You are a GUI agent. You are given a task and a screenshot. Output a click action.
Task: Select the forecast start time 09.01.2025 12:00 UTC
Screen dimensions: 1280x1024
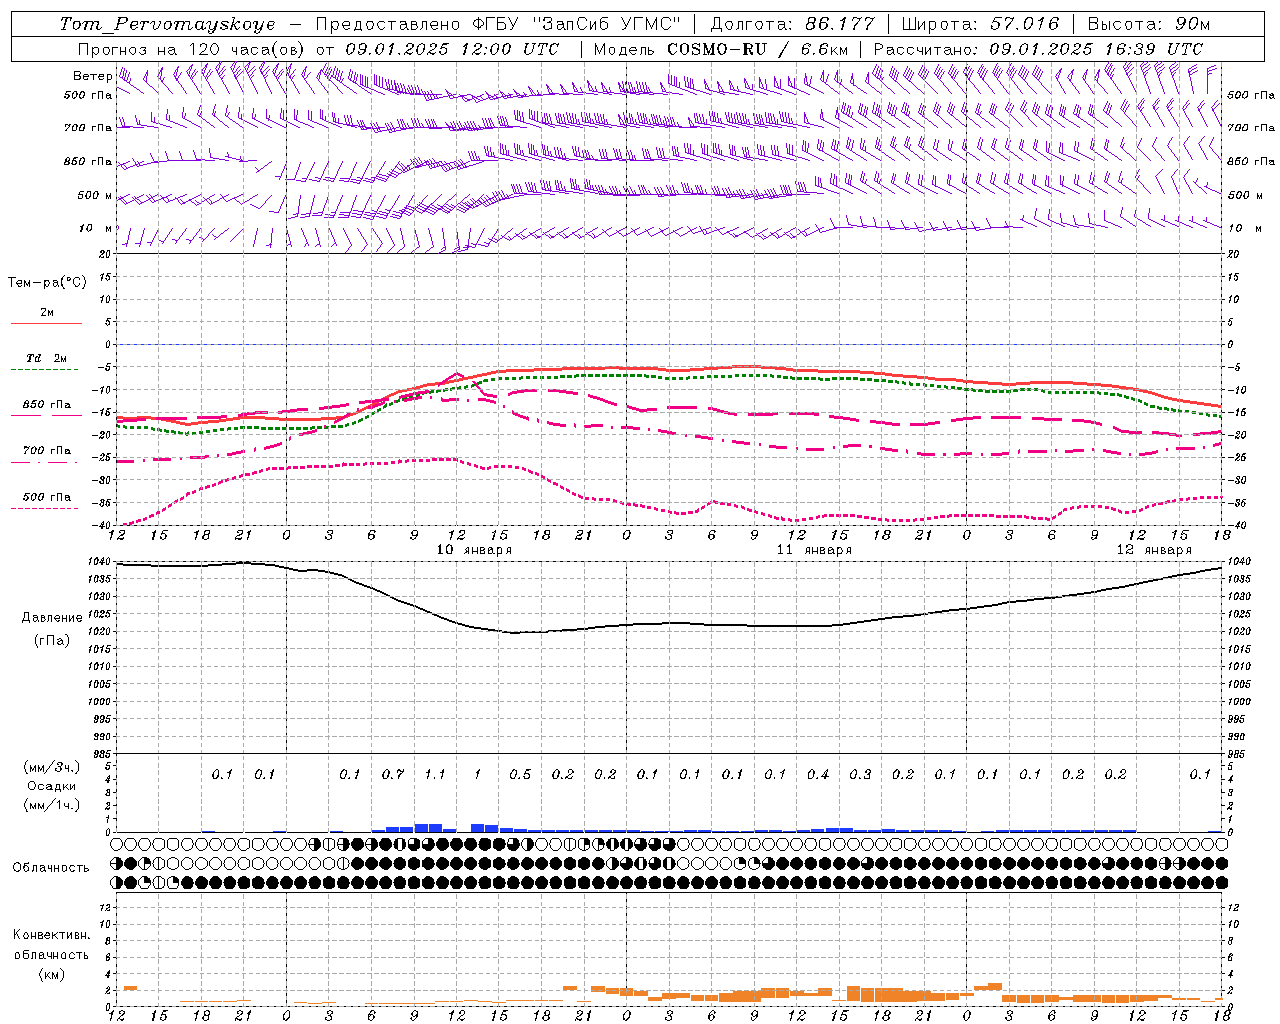452,49
